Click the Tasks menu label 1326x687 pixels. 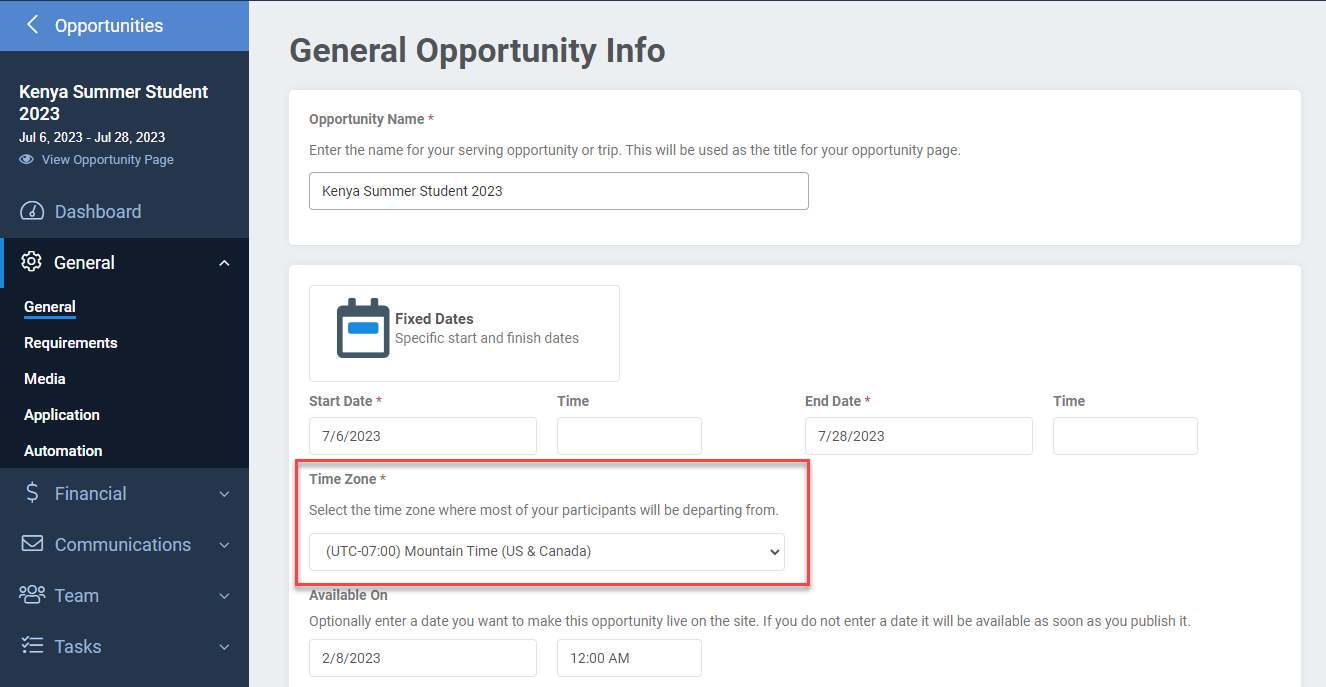click(x=78, y=646)
